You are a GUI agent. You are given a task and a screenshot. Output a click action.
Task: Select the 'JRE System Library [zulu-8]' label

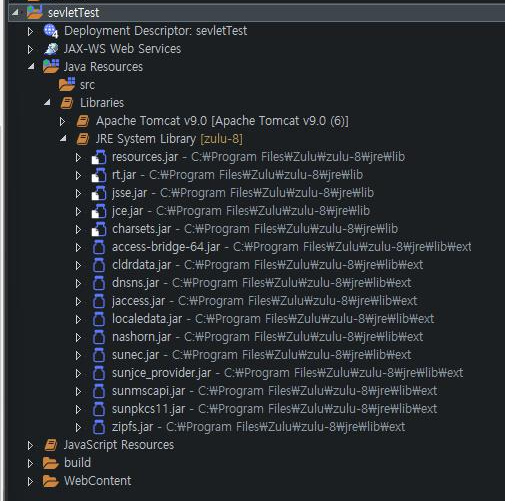point(169,139)
